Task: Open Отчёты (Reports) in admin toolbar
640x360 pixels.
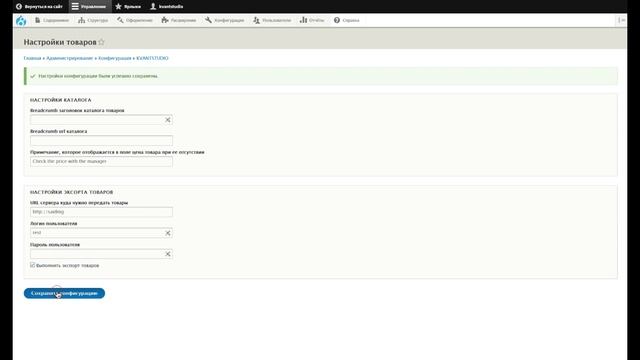Action: point(312,20)
